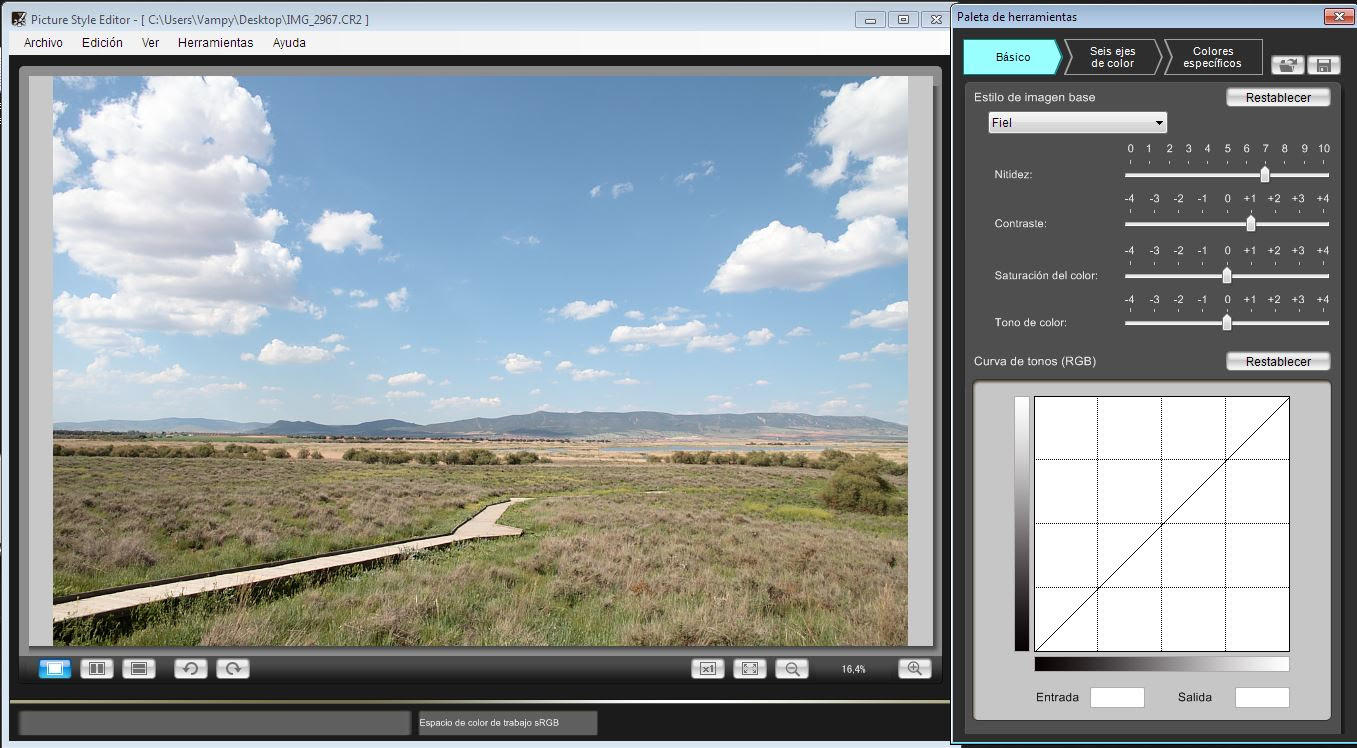Screen dimensions: 1357x748
Task: Click the Saturación del color slider handle
Action: 1227,275
